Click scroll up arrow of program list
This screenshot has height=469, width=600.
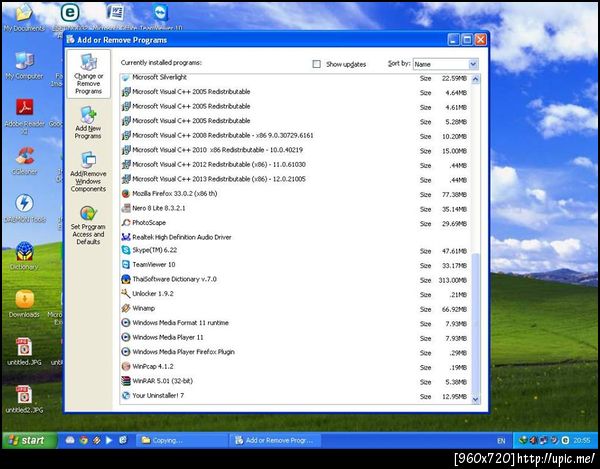coord(476,79)
